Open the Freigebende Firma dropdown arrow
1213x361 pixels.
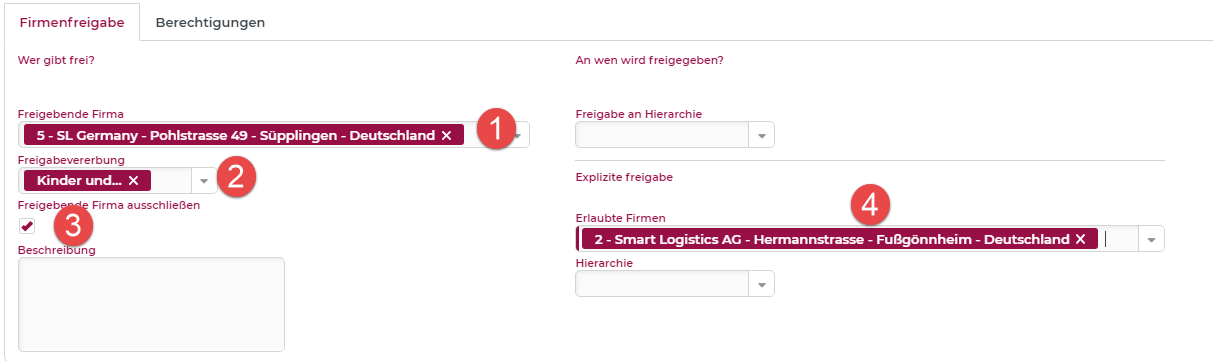518,135
